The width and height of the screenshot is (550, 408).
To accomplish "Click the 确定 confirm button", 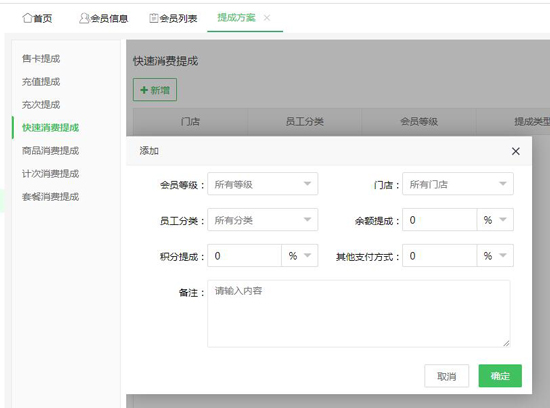I will click(500, 376).
